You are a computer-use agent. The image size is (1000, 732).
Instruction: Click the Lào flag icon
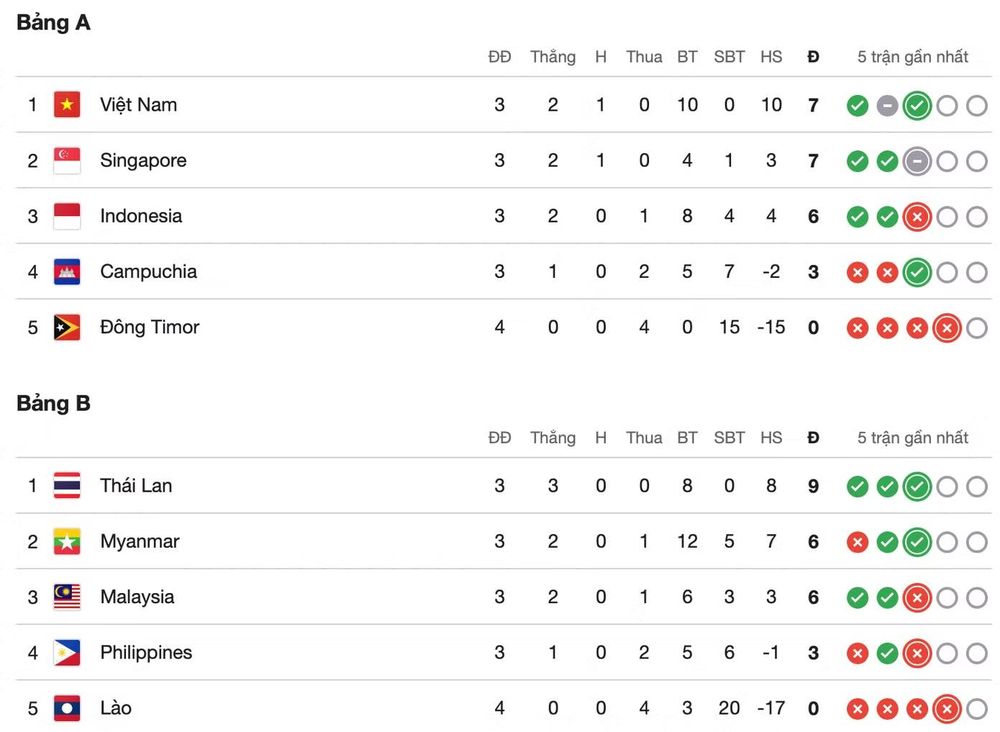pos(67,708)
